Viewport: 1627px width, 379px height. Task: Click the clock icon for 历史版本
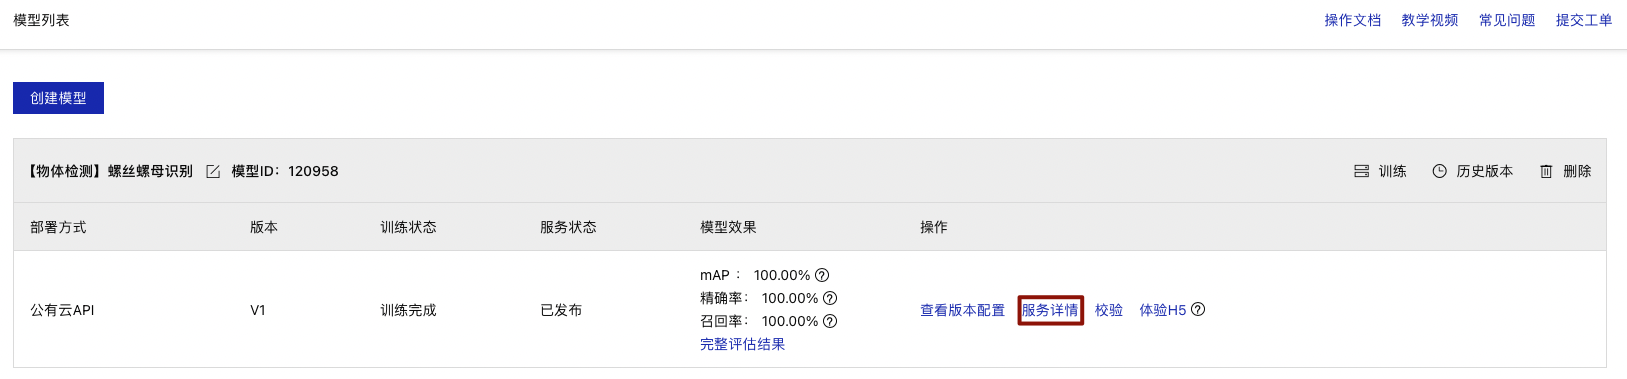click(1439, 172)
